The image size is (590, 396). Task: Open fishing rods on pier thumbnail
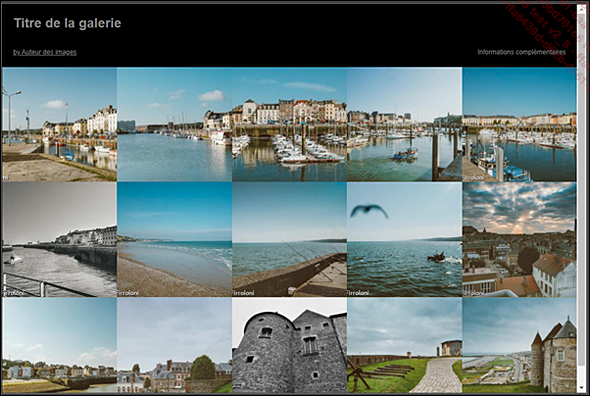coord(290,240)
